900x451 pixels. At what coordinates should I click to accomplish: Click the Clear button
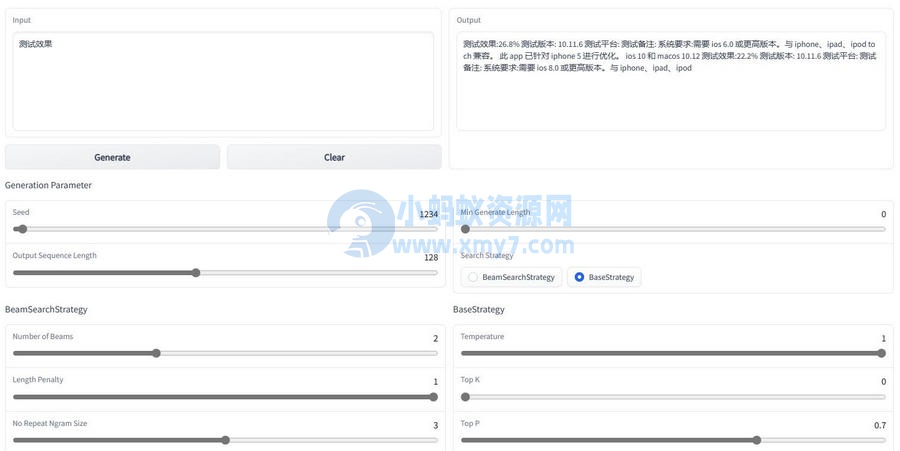[x=334, y=157]
